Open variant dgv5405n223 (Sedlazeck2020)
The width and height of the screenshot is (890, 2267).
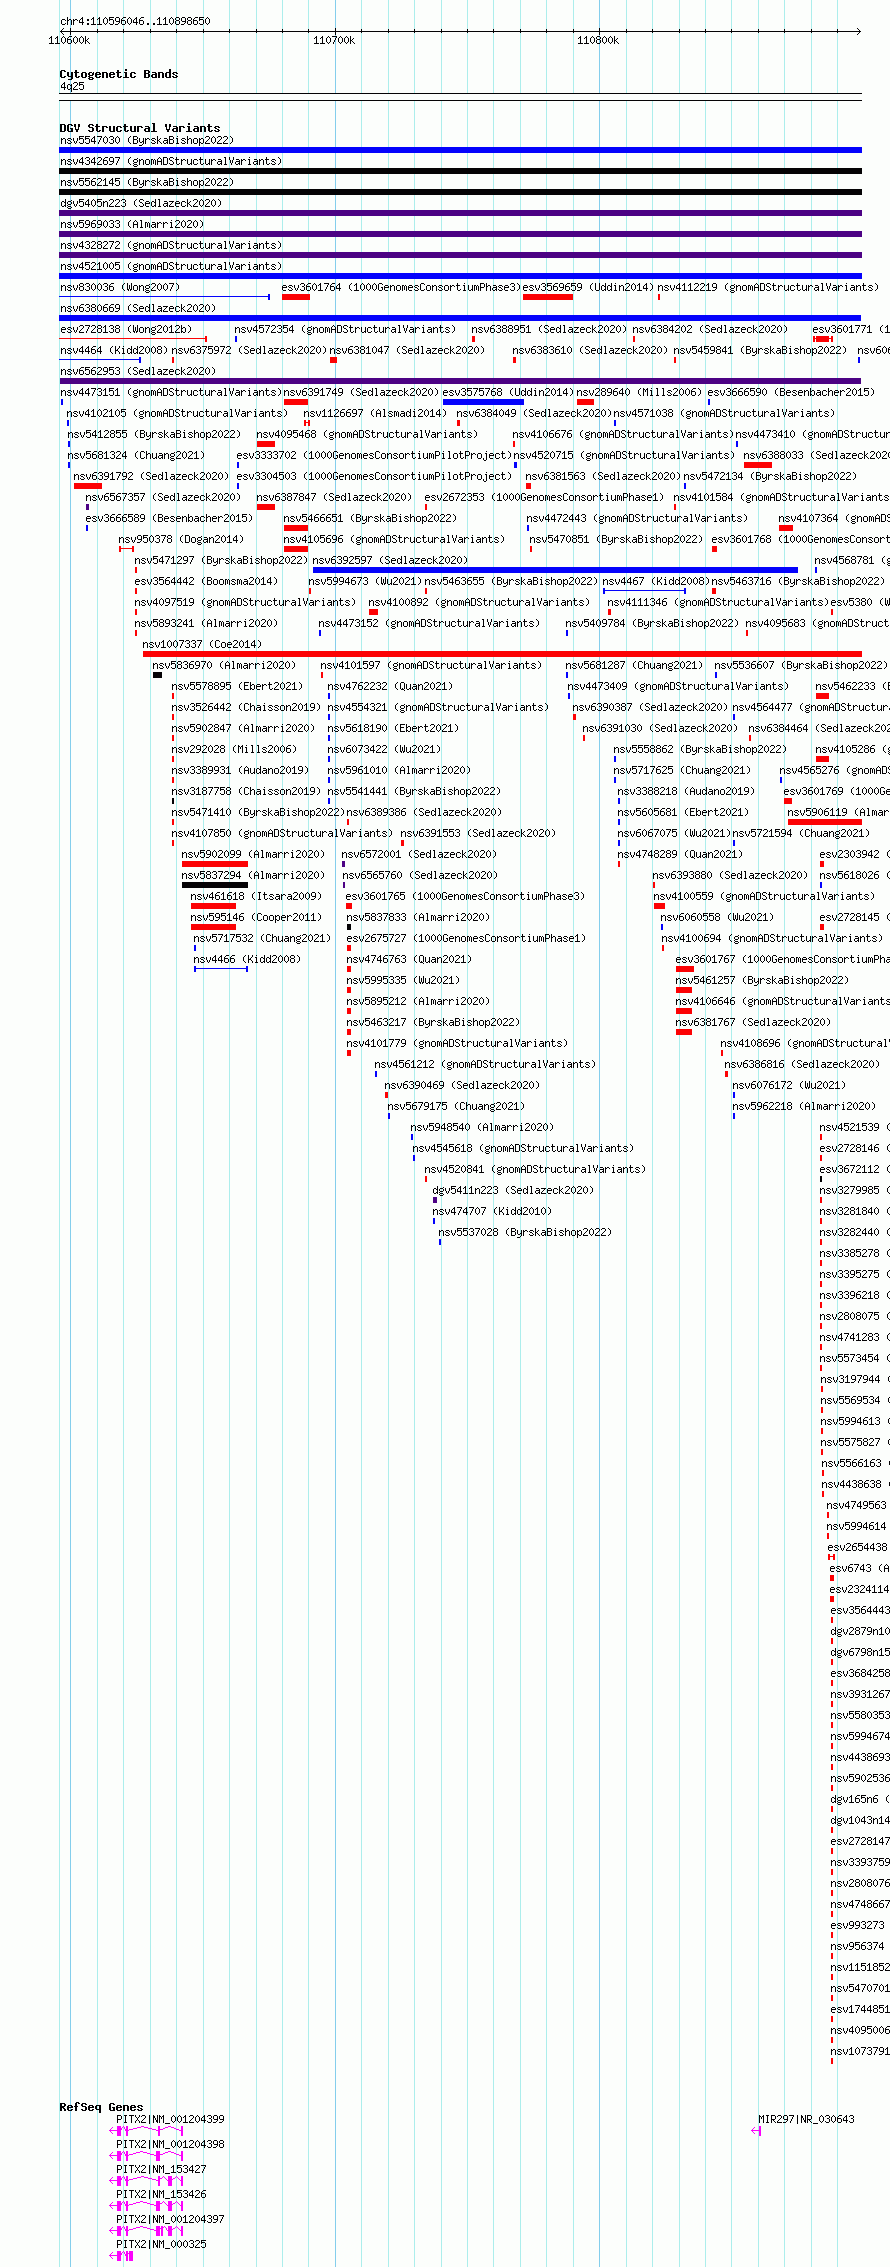click(141, 204)
